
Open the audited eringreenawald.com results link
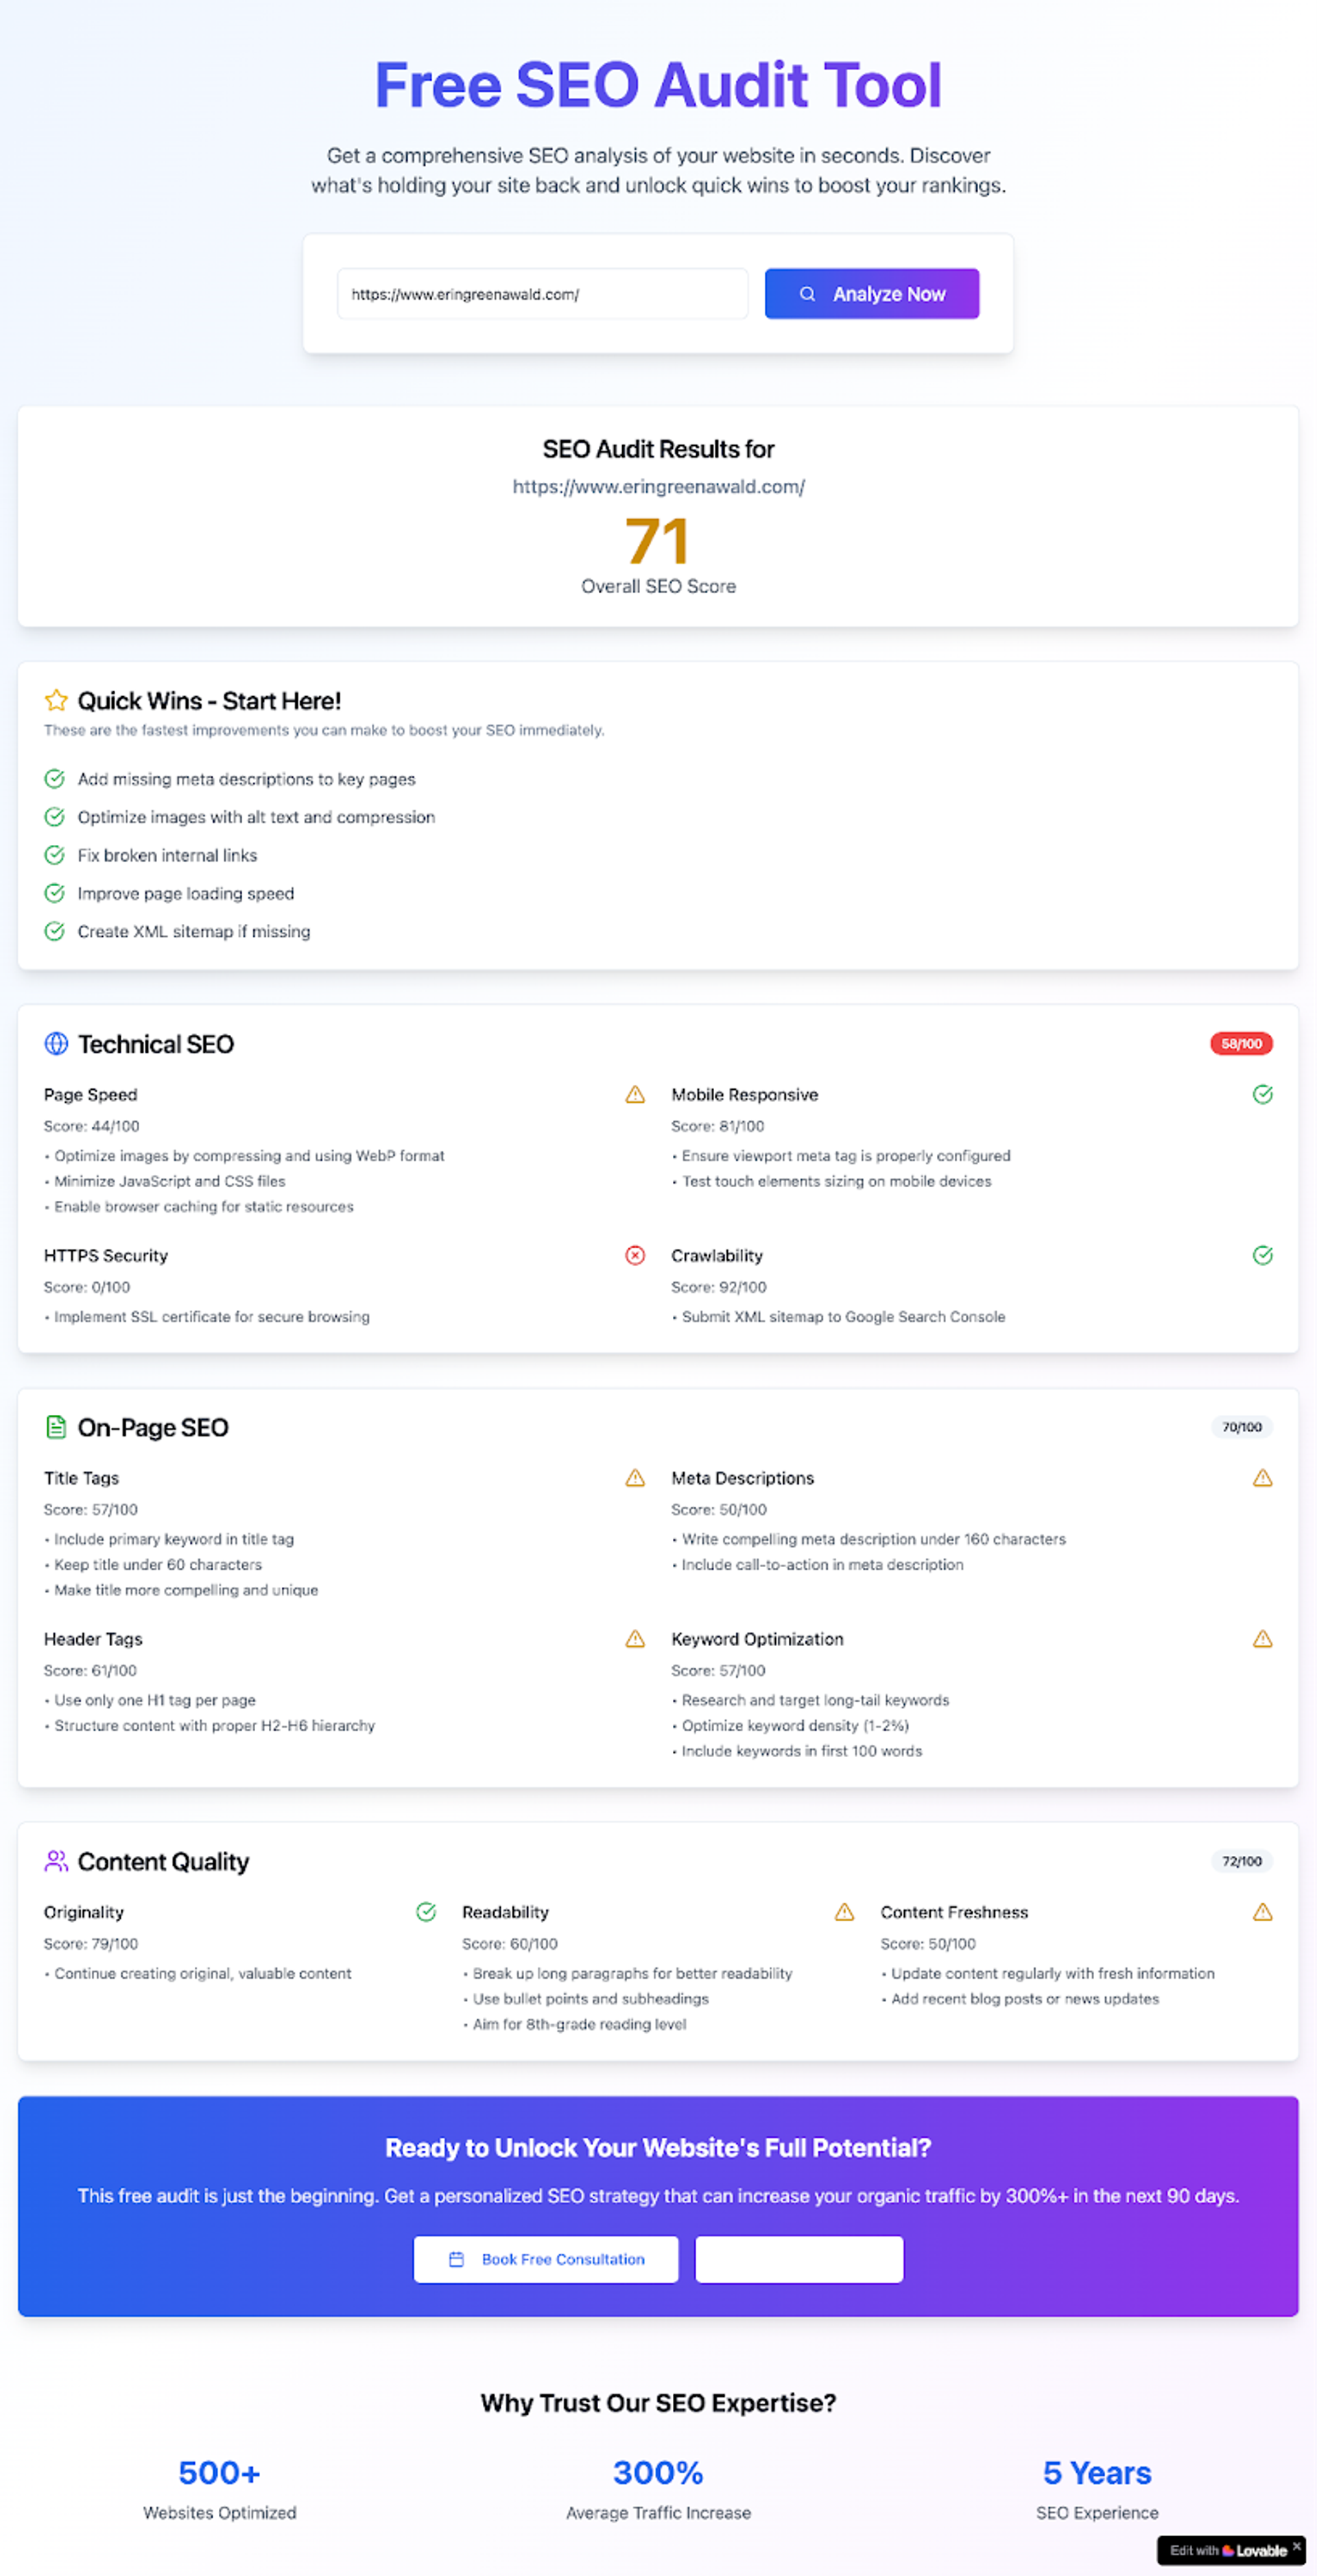click(x=658, y=487)
